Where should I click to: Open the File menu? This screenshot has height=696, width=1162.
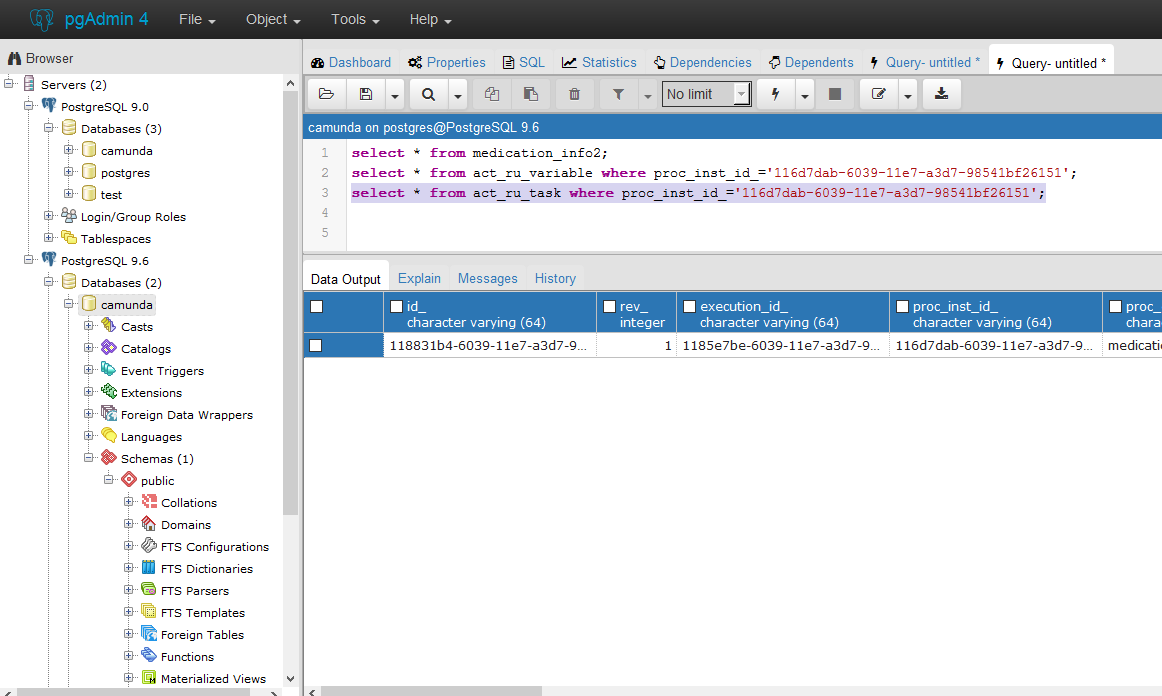(197, 19)
